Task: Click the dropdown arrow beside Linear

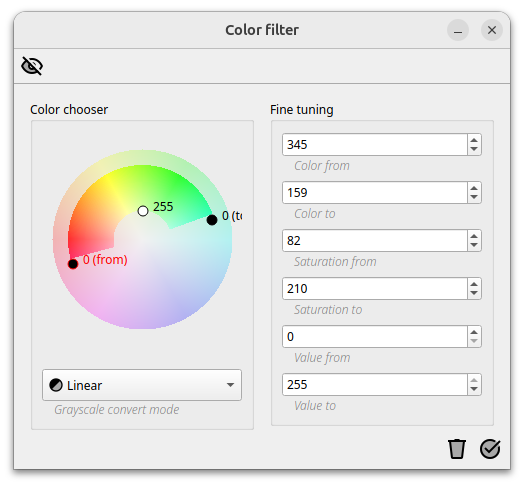Action: click(x=230, y=385)
